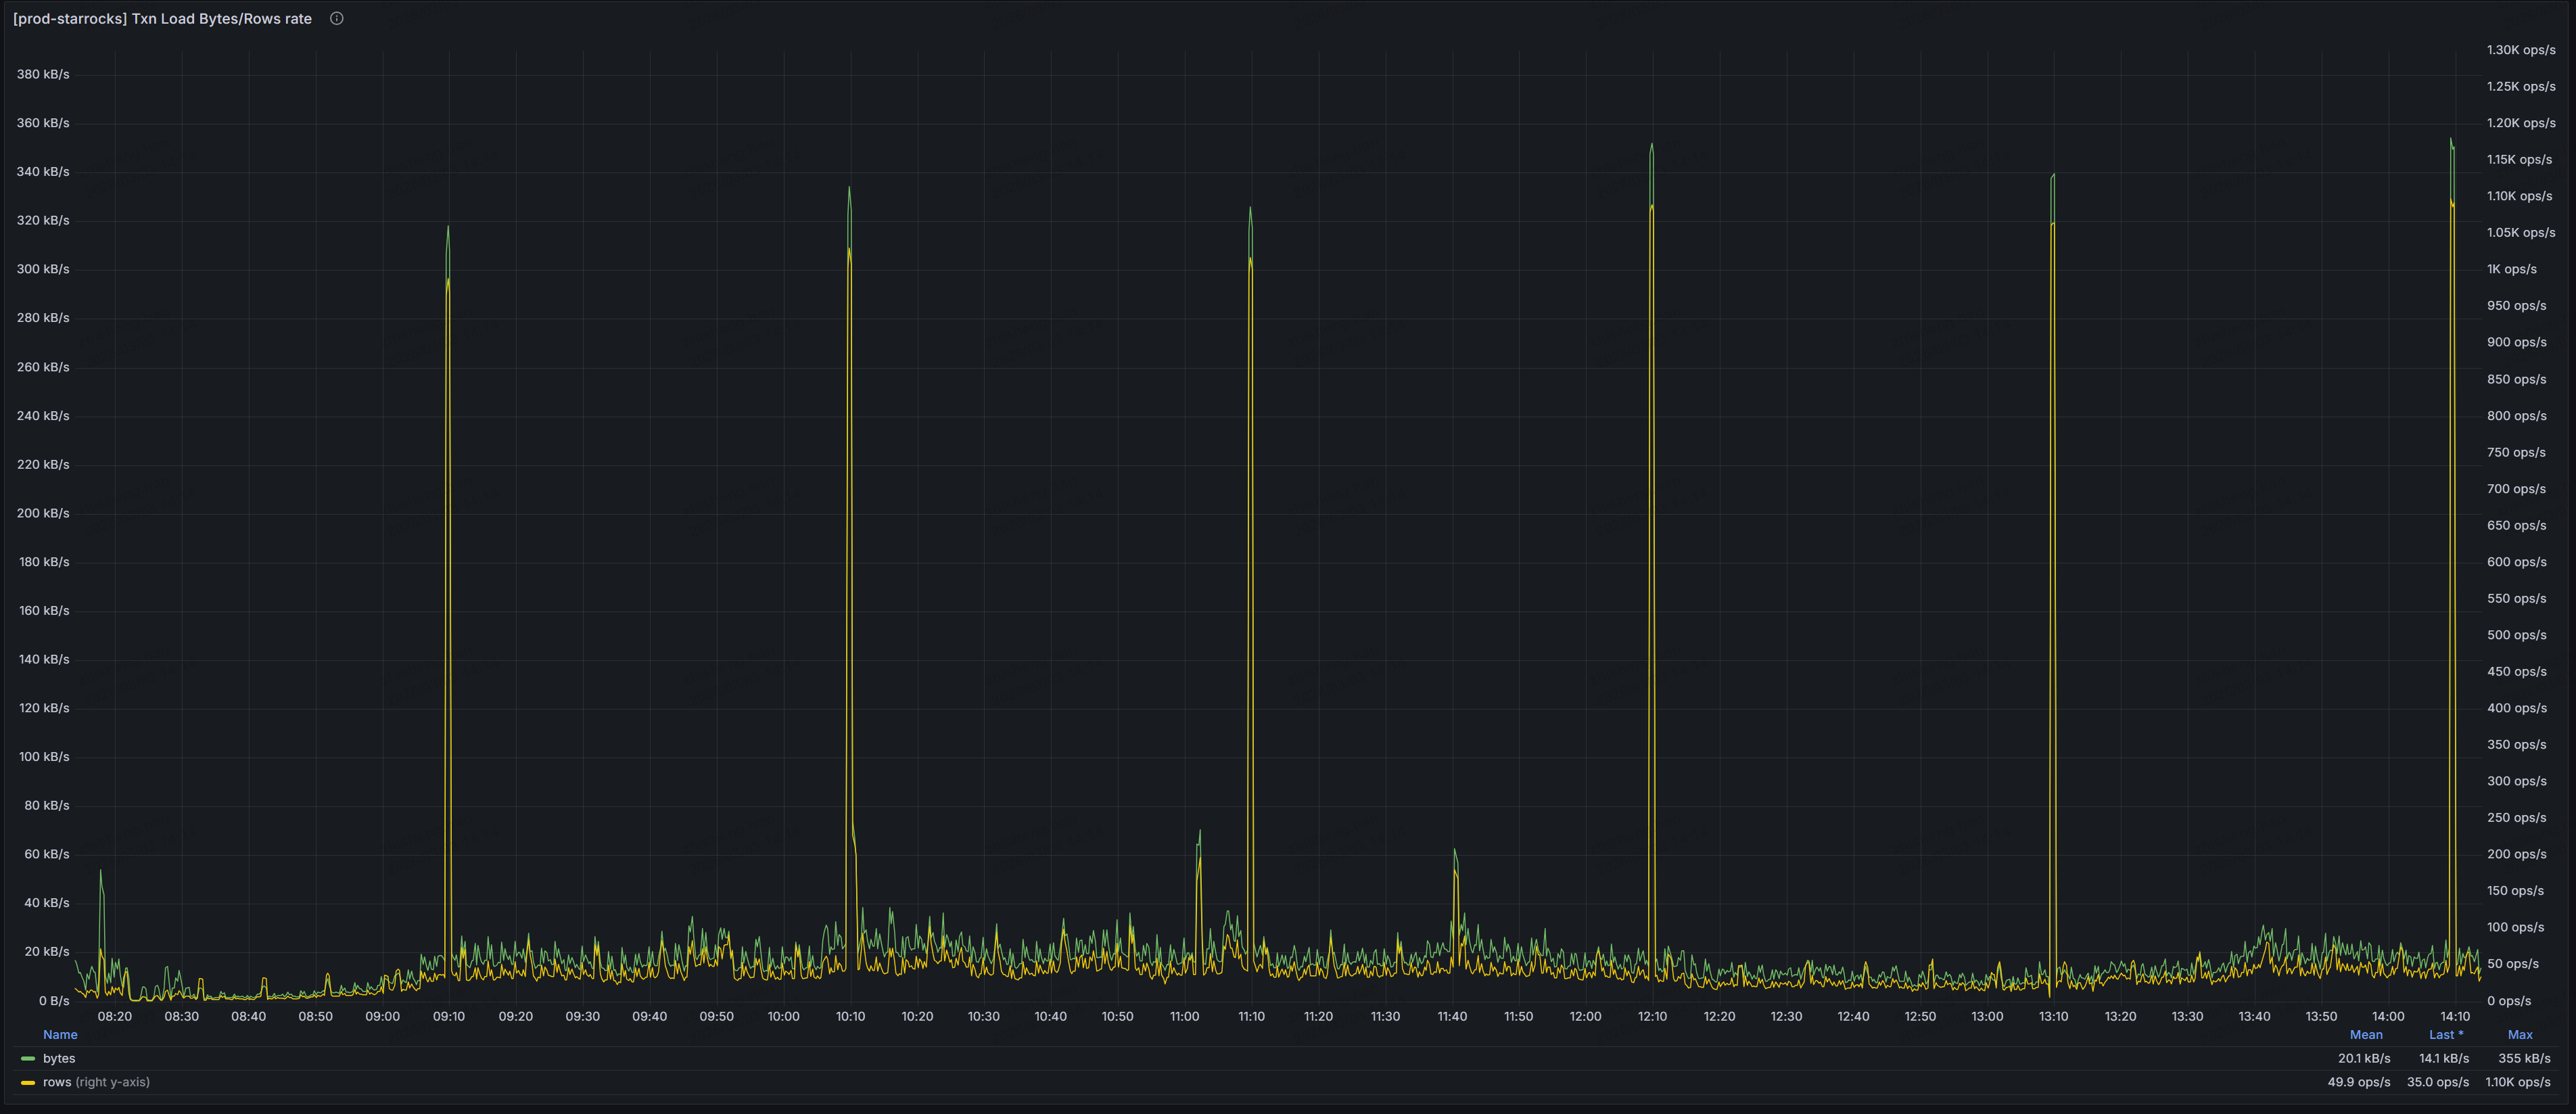The width and height of the screenshot is (2576, 1114).
Task: Click the 09:10 spike peak
Action: 448,228
